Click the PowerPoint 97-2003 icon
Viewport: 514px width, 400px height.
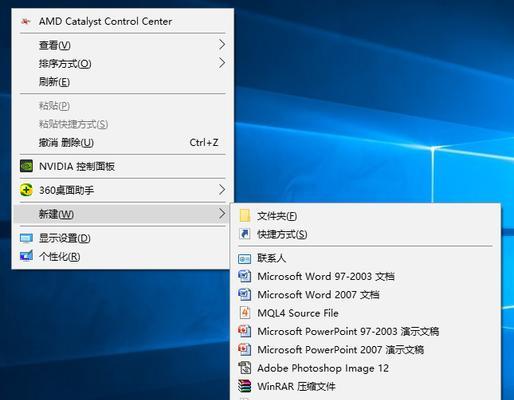(245, 331)
